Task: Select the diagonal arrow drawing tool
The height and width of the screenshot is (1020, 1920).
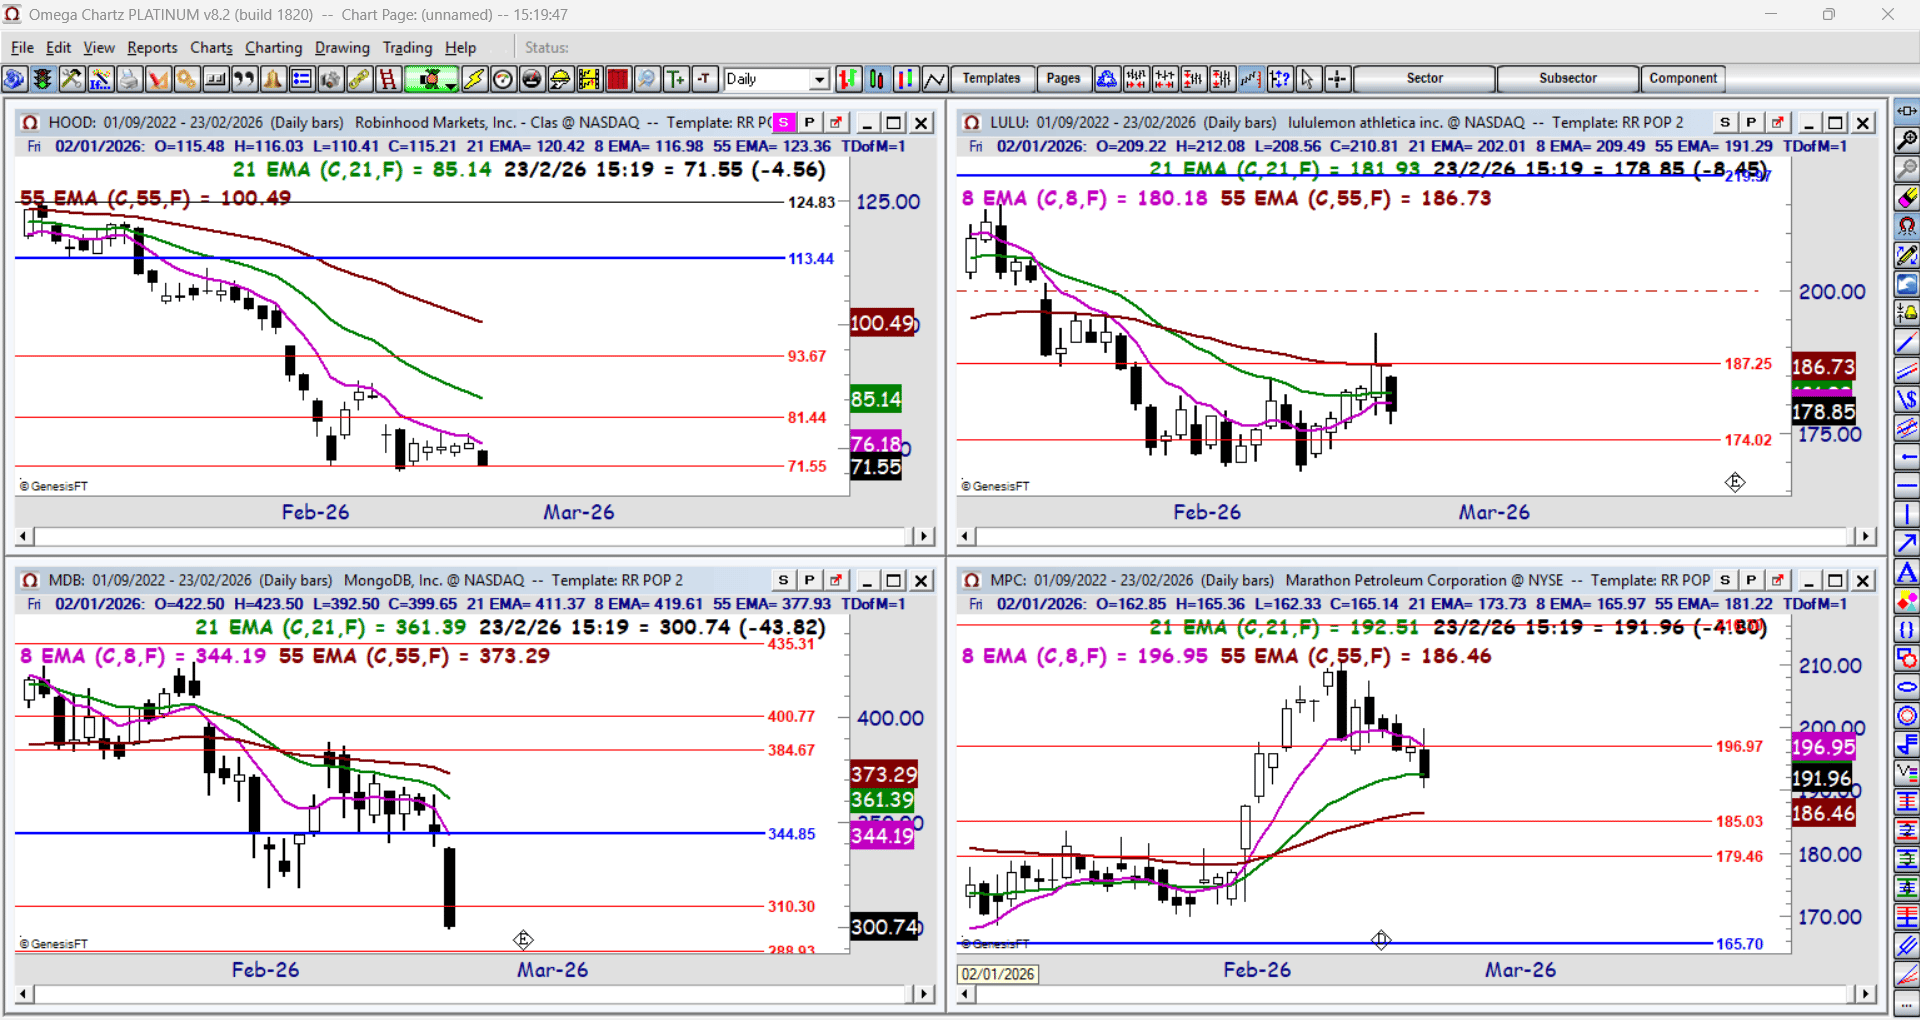Action: [x=1907, y=543]
